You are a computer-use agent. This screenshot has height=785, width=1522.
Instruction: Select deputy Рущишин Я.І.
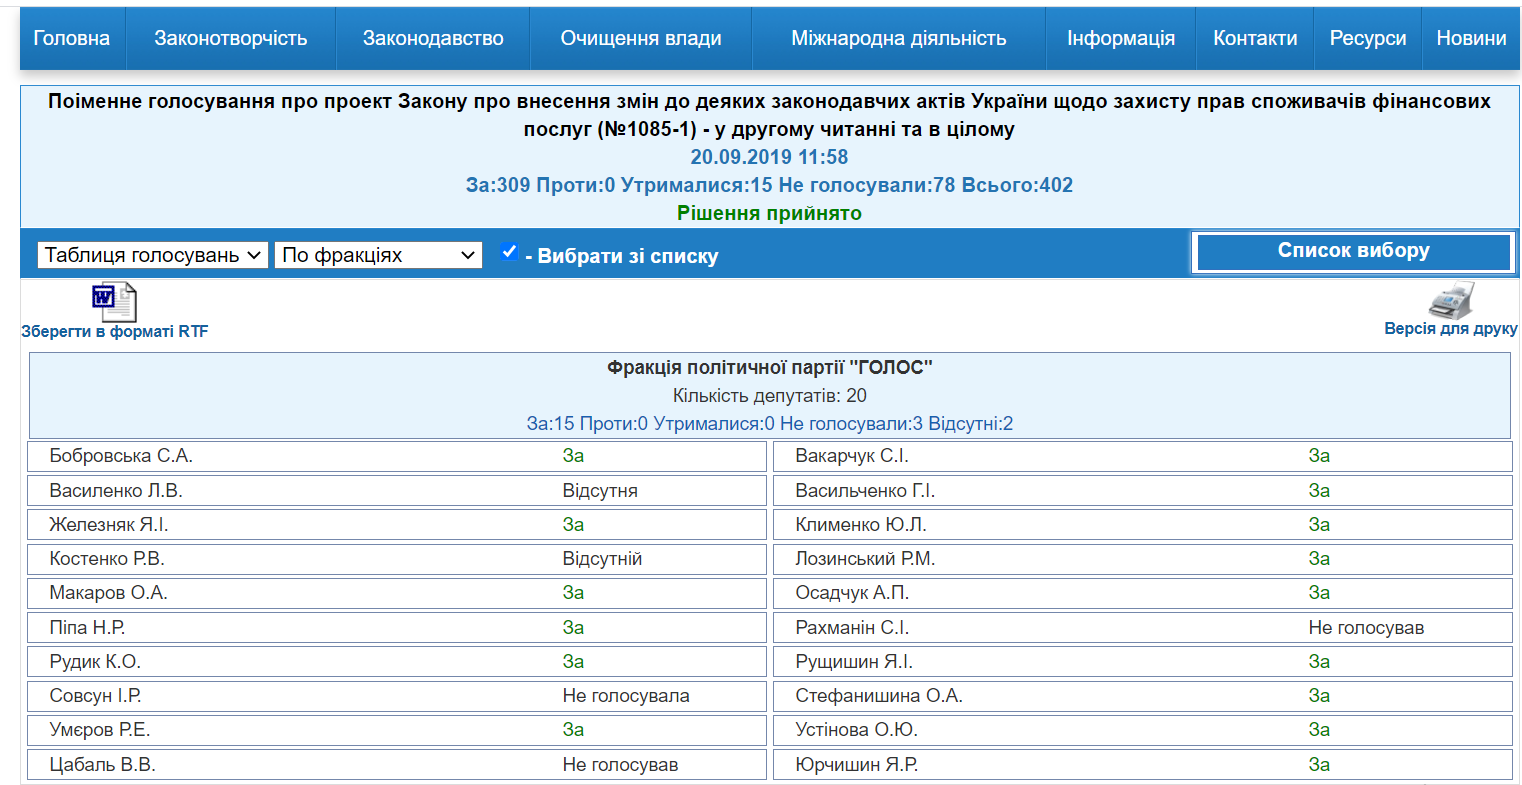854,662
